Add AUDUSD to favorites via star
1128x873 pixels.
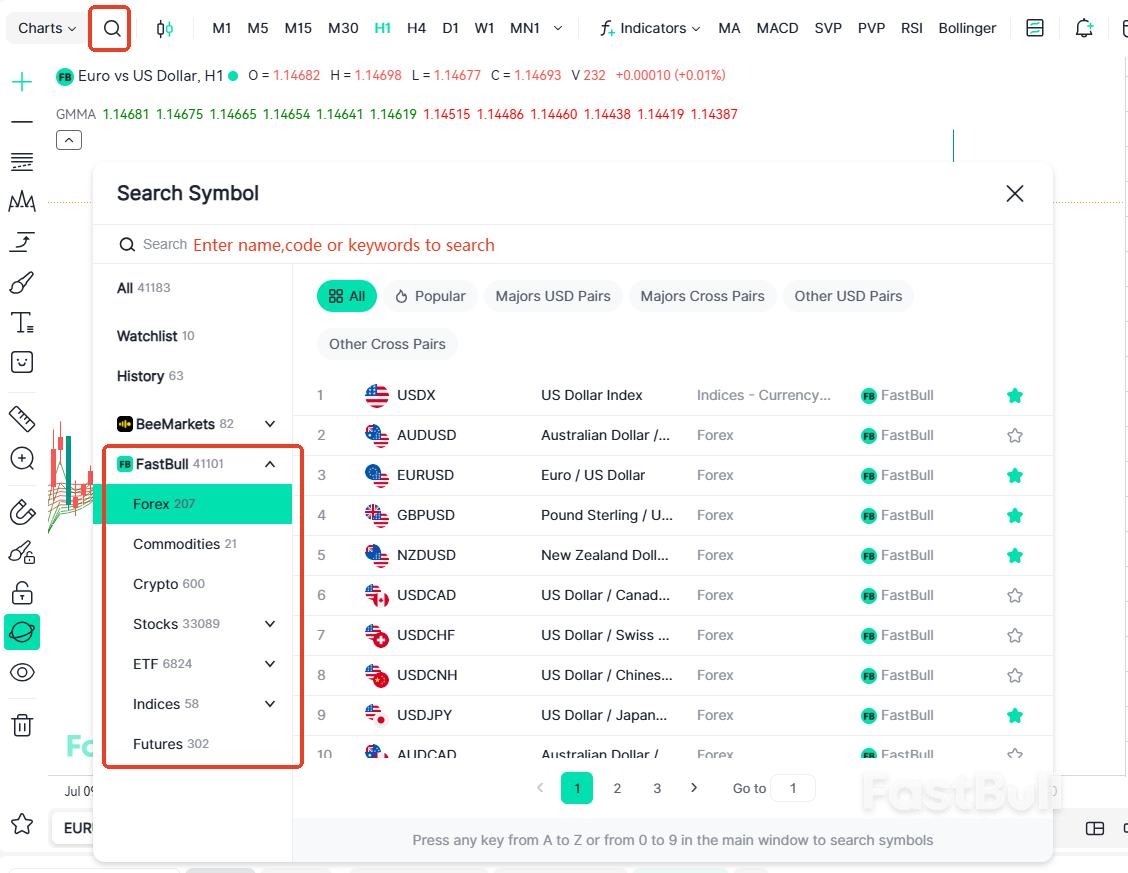(x=1014, y=435)
